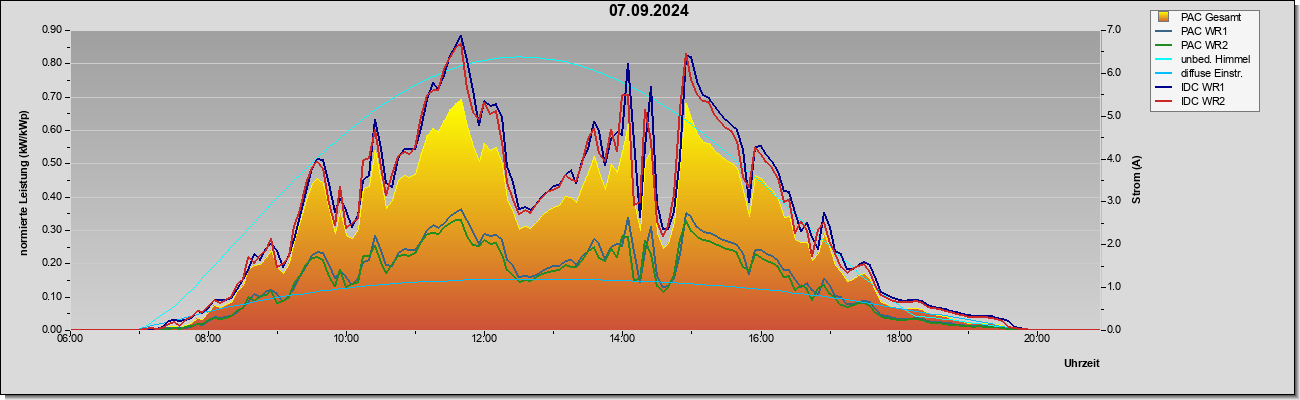The height and width of the screenshot is (400, 1300).
Task: Select the IDC WR2 legend text
Action: [x=1203, y=102]
